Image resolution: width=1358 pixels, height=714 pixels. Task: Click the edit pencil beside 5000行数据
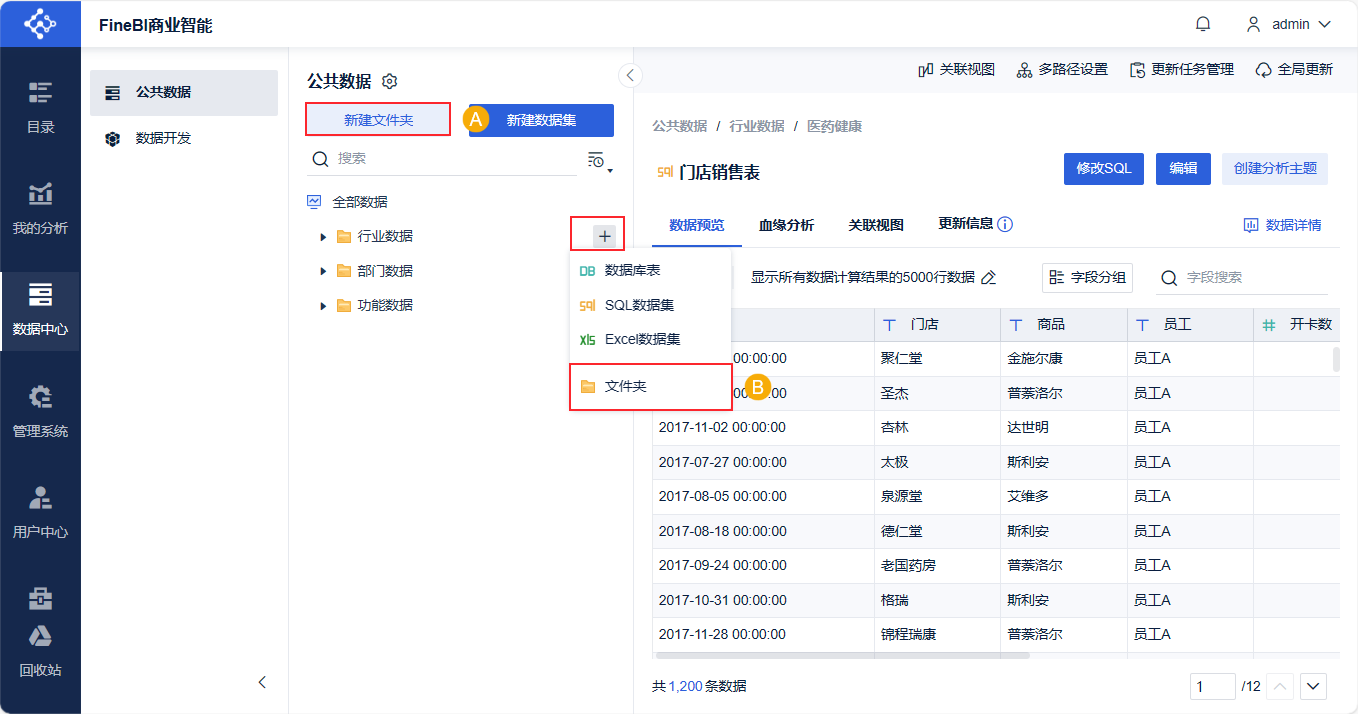[989, 278]
